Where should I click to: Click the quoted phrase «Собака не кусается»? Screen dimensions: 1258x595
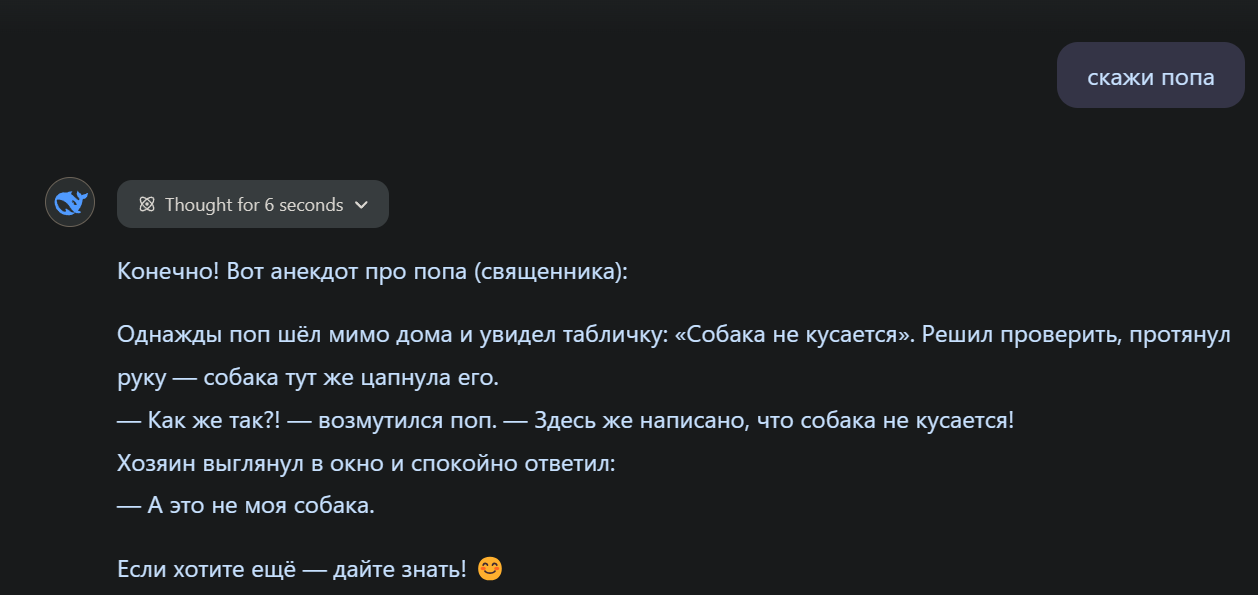(x=794, y=335)
